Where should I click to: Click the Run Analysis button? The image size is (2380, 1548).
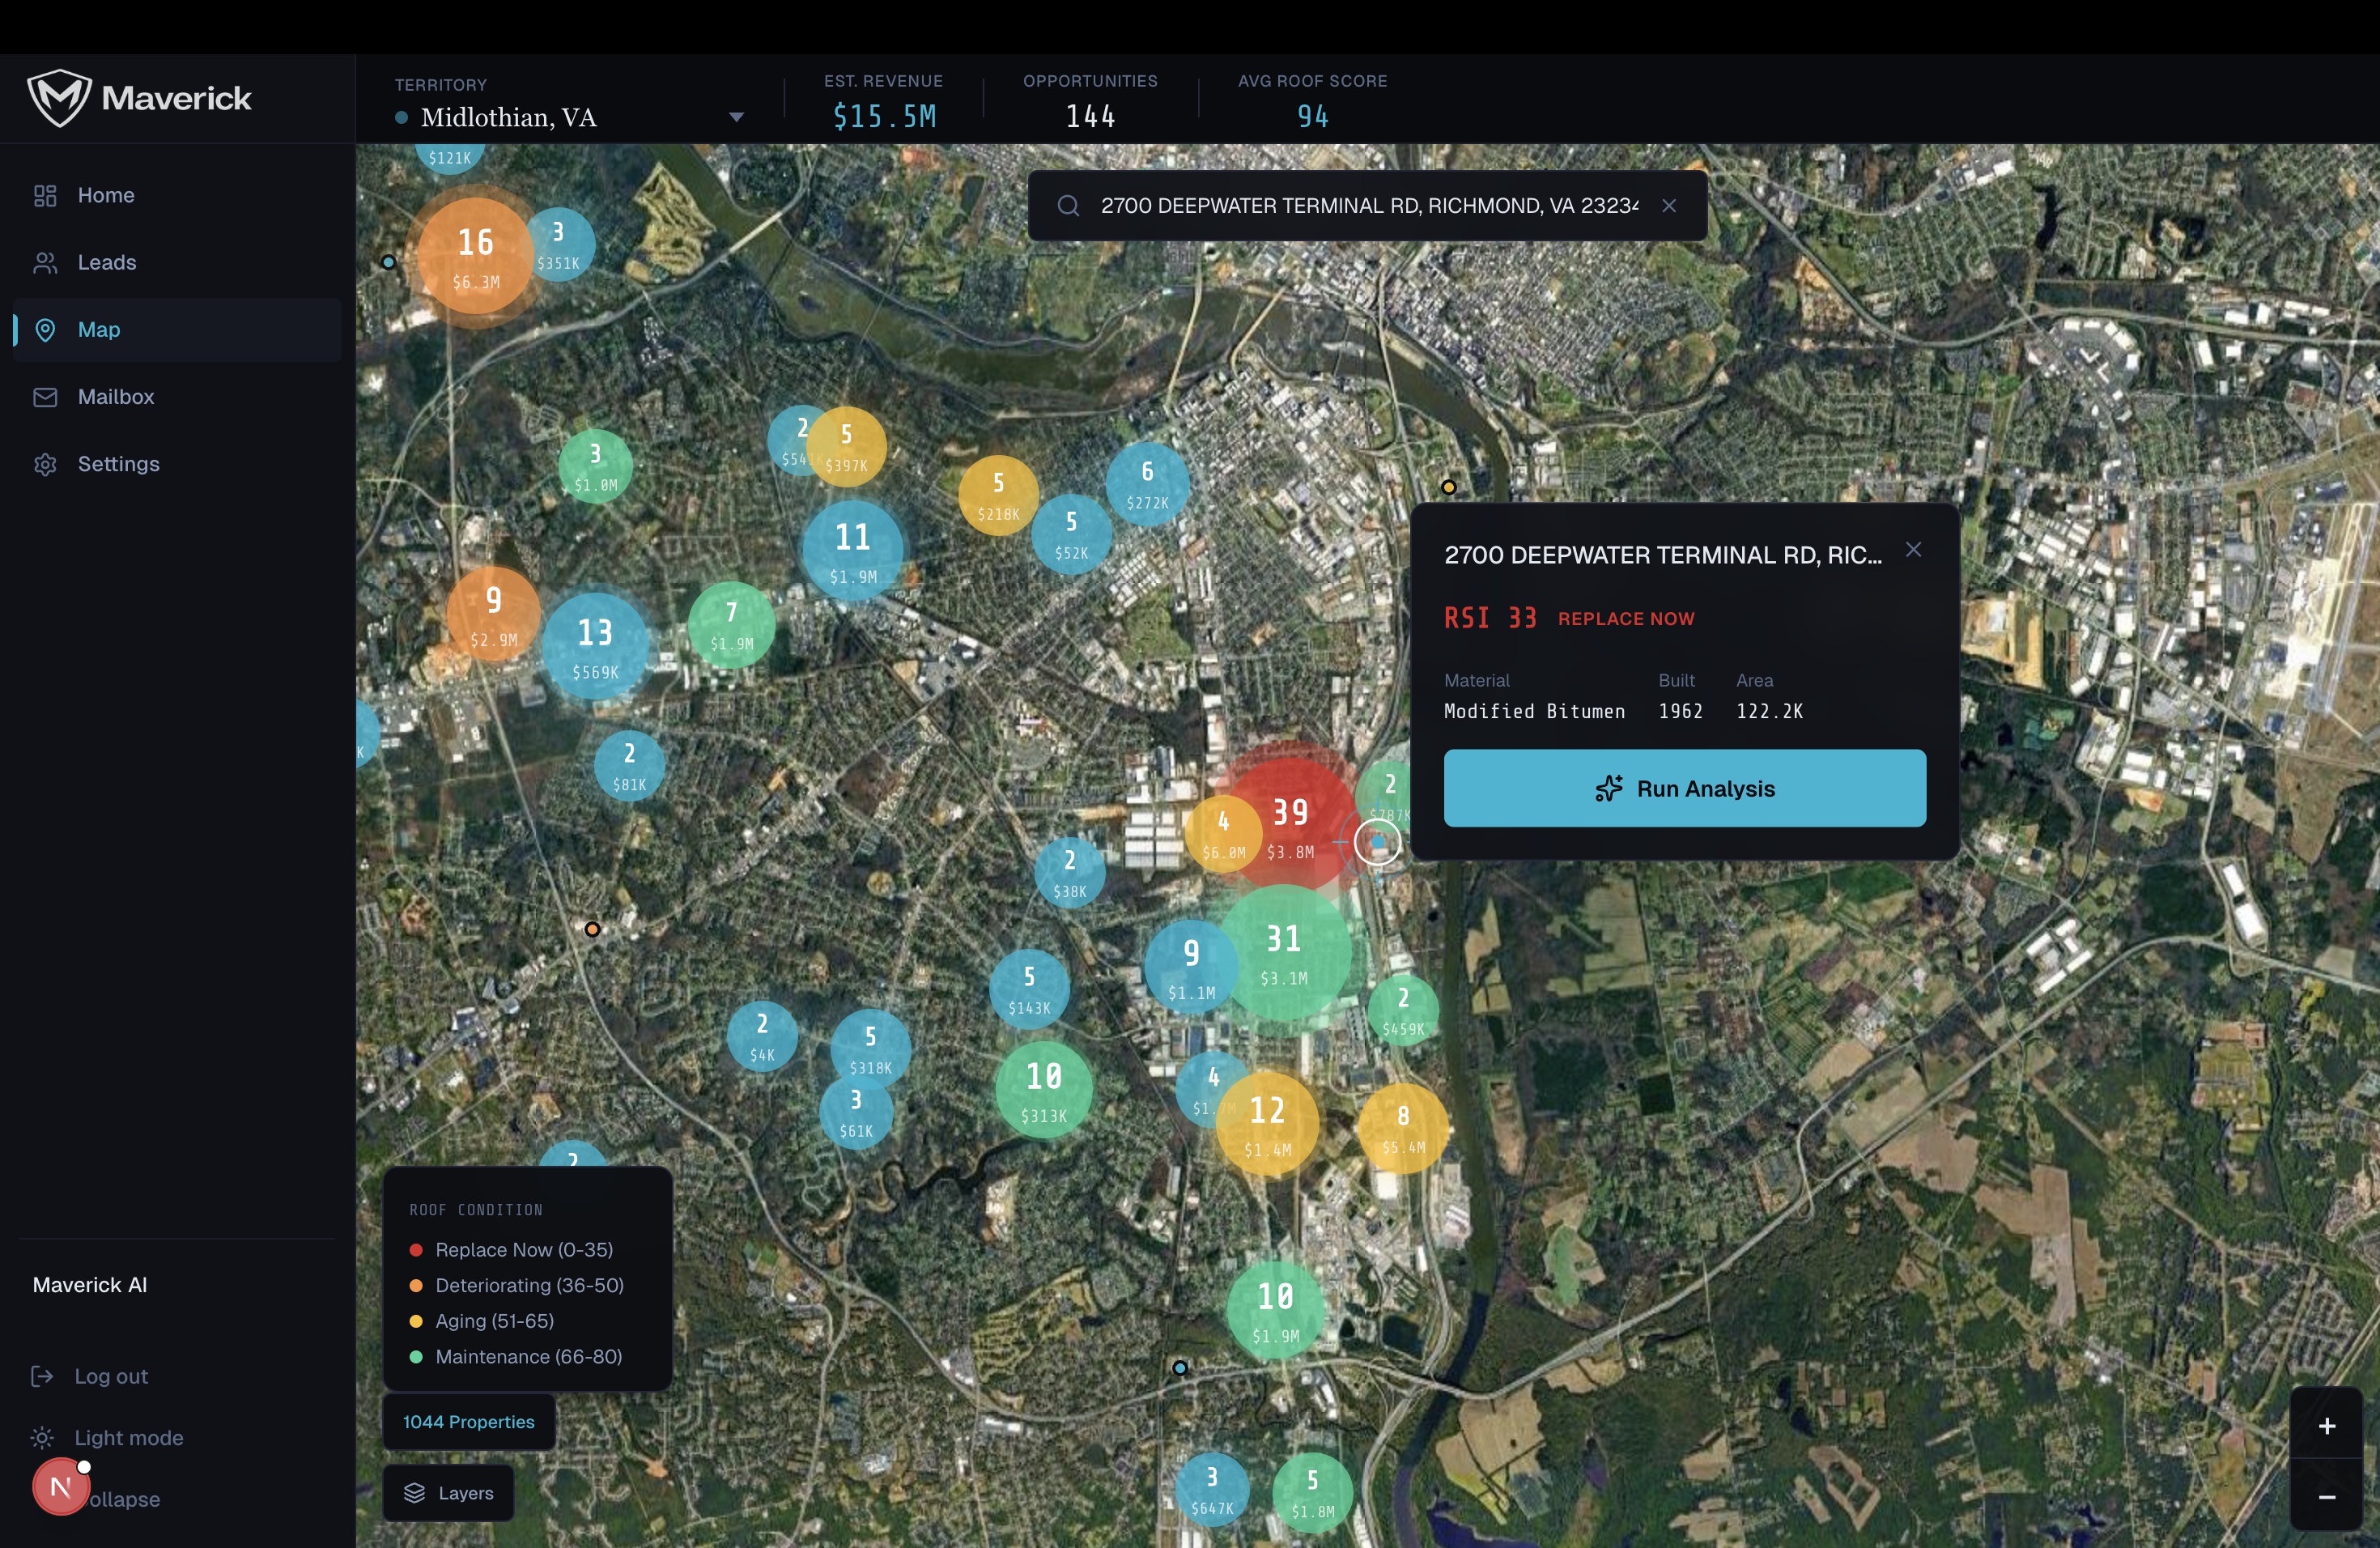click(1685, 788)
